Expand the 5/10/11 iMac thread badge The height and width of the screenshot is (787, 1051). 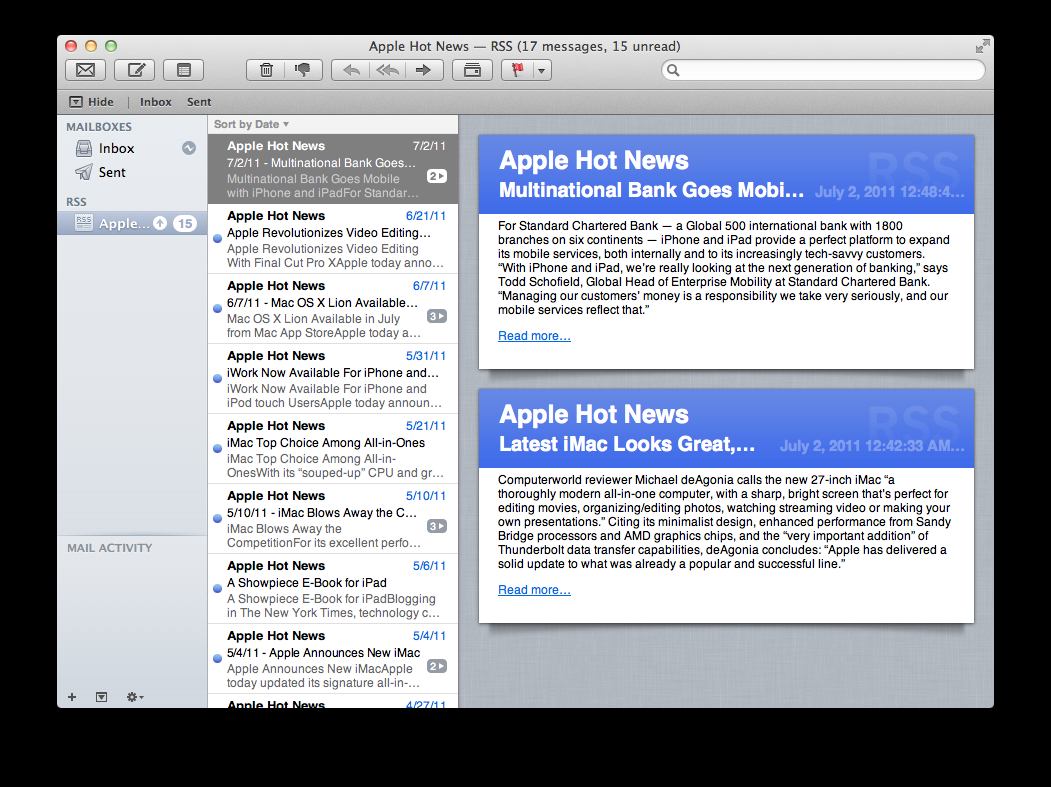click(x=436, y=526)
